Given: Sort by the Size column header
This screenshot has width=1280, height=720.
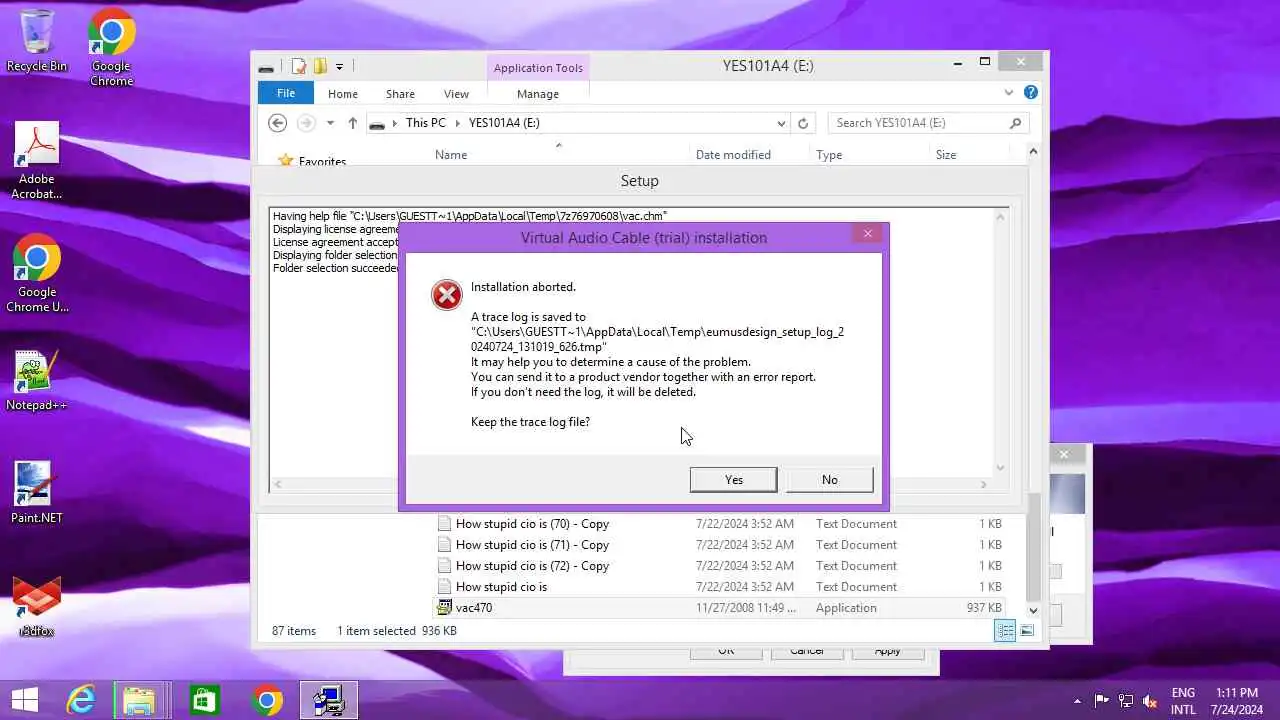Looking at the screenshot, I should [946, 155].
